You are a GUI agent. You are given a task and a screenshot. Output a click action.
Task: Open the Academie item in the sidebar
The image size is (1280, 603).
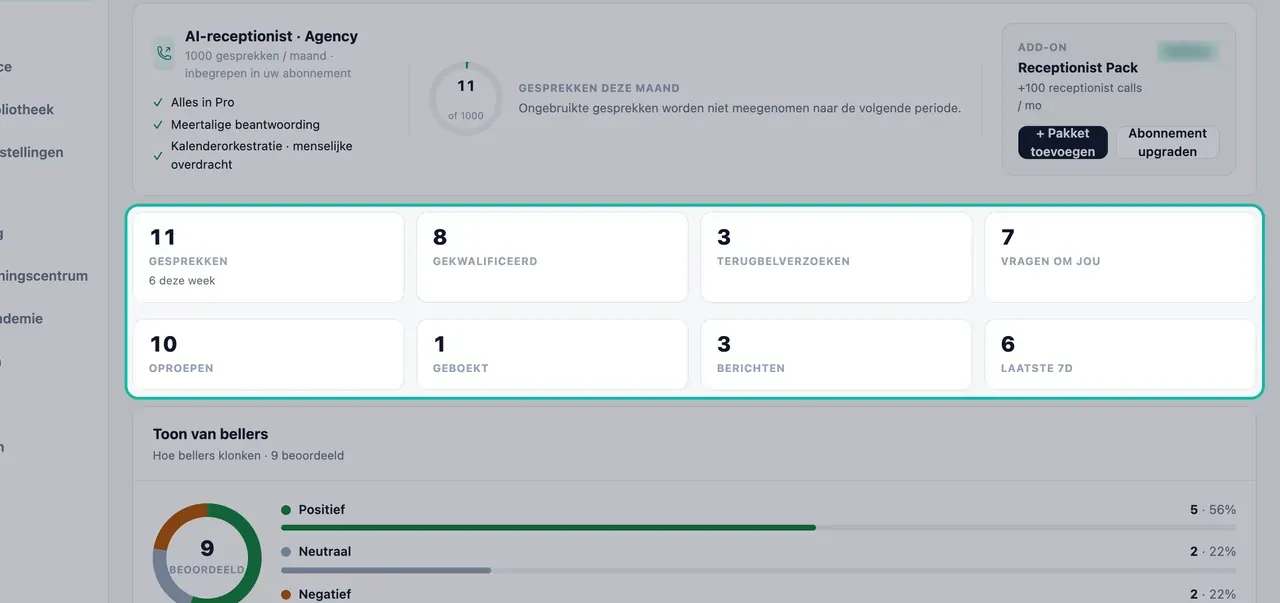(22, 319)
